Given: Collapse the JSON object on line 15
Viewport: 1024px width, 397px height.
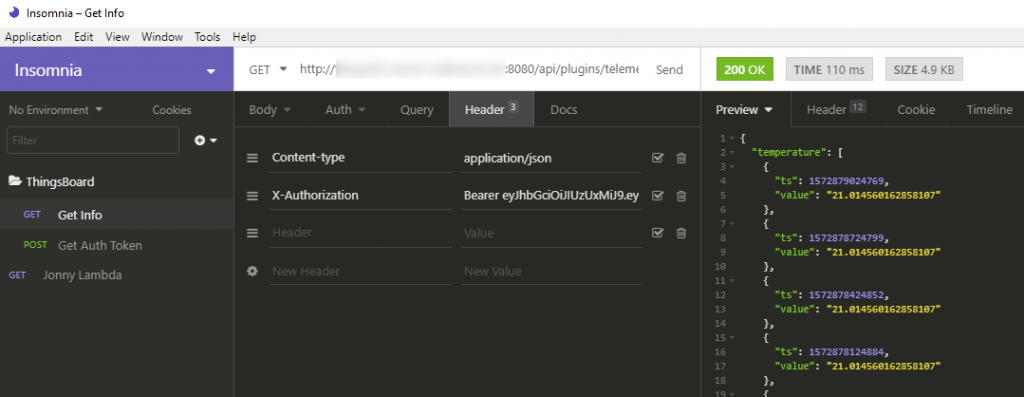Looking at the screenshot, I should pos(733,338).
